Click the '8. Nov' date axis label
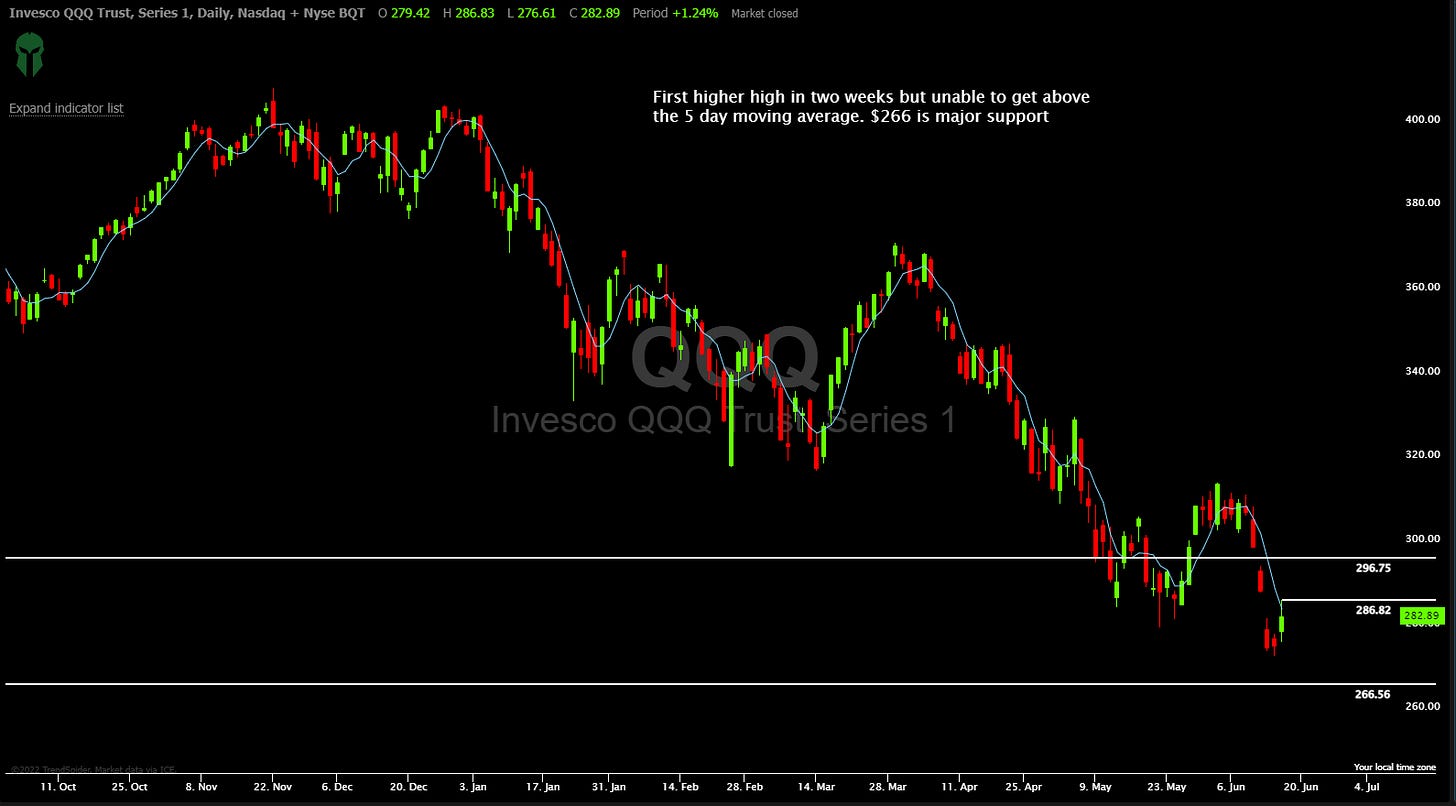This screenshot has height=806, width=1456. click(x=201, y=787)
